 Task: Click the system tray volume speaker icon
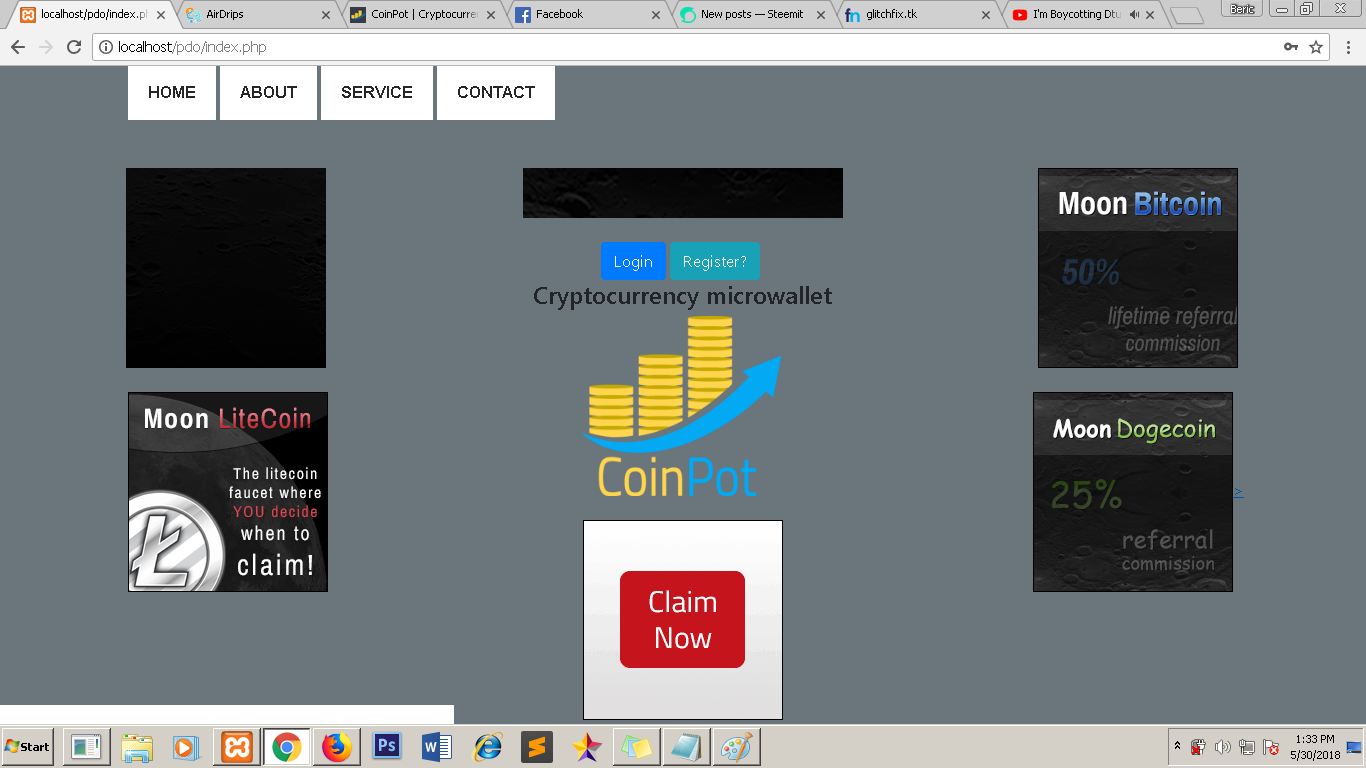(1222, 747)
